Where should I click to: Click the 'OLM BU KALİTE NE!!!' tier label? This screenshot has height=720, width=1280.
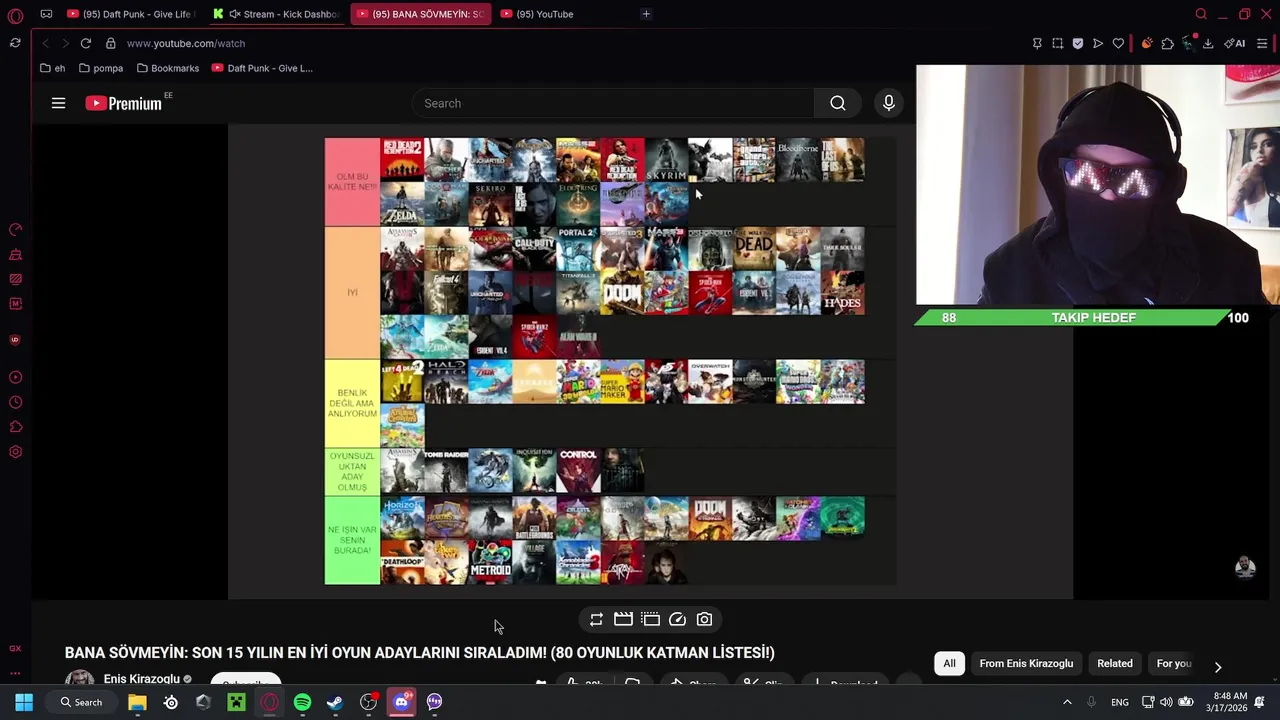pos(352,181)
